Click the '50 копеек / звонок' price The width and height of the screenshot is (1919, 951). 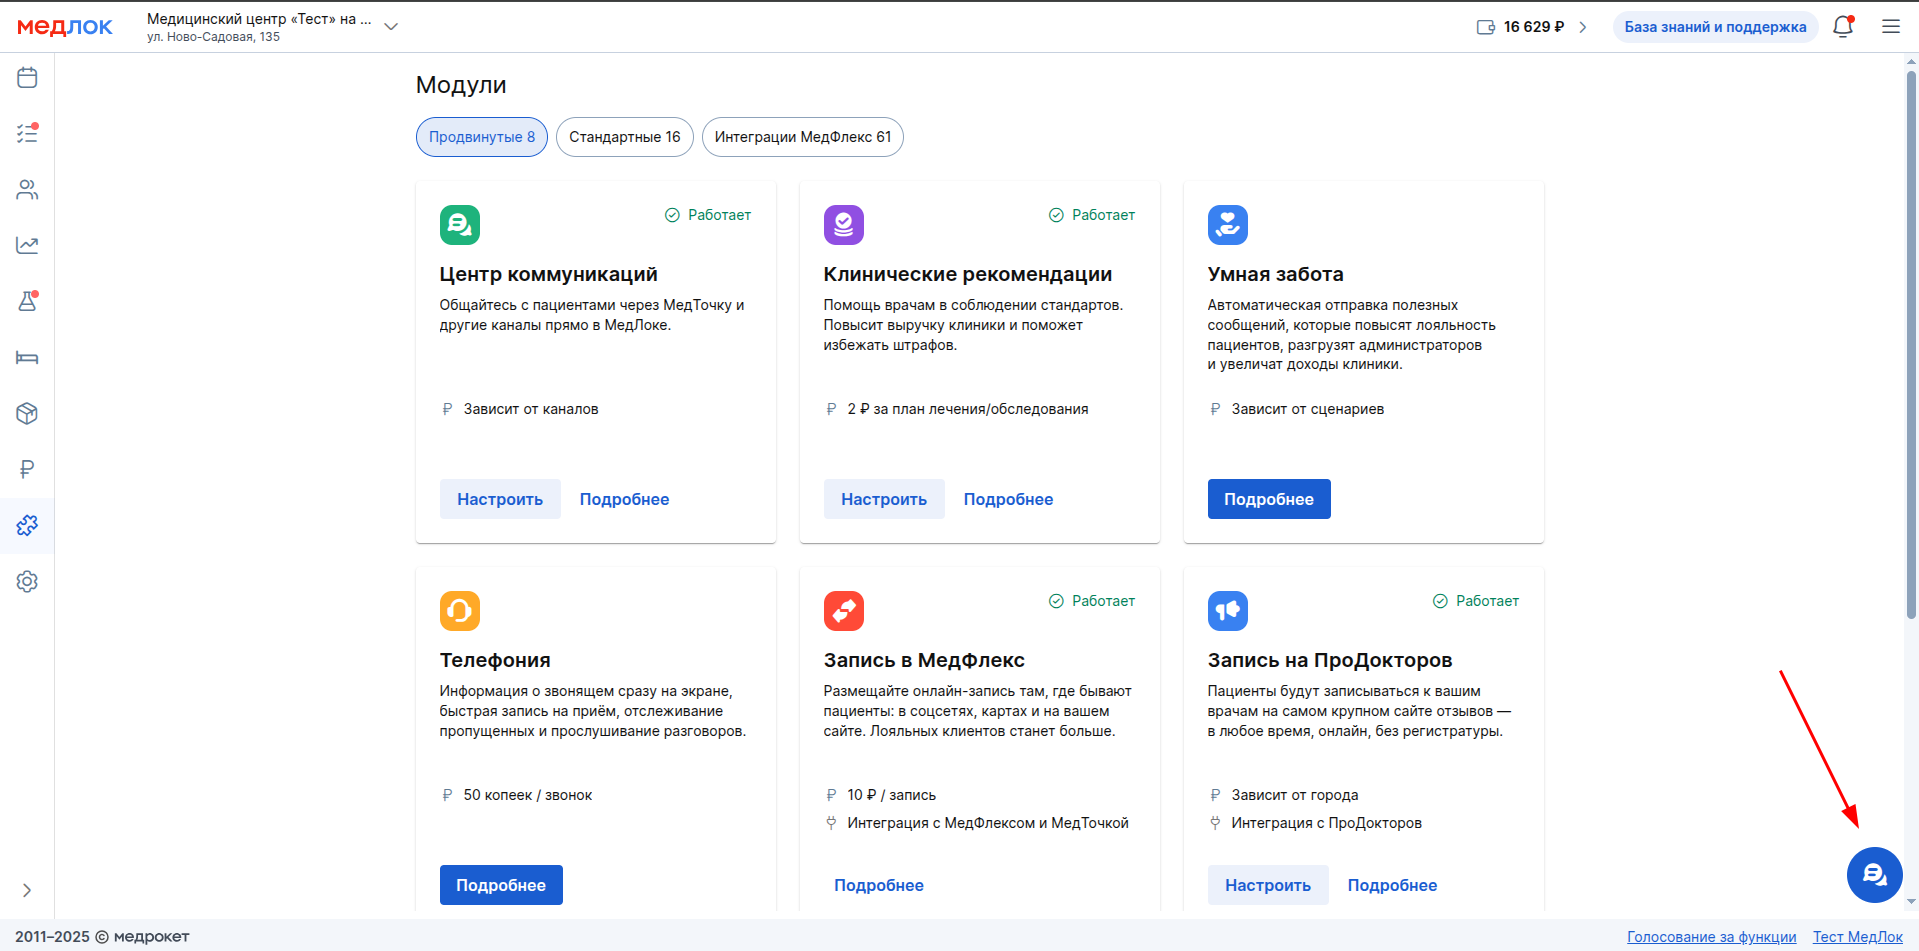coord(528,795)
